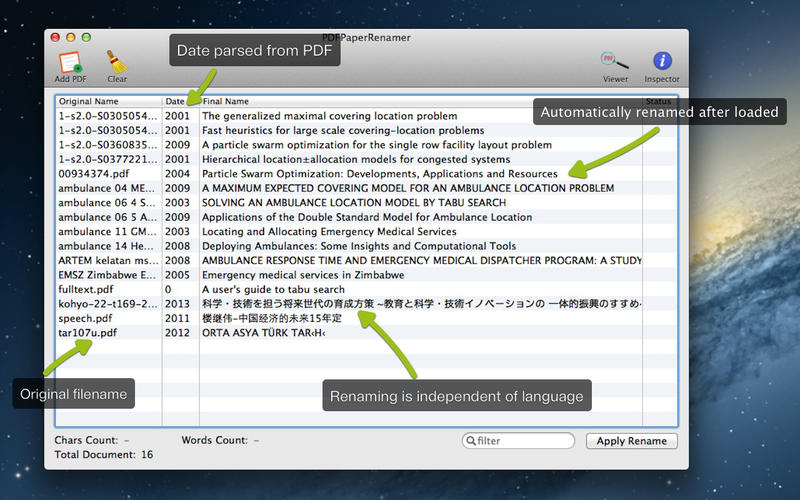Click the Apply Rename button

click(632, 441)
